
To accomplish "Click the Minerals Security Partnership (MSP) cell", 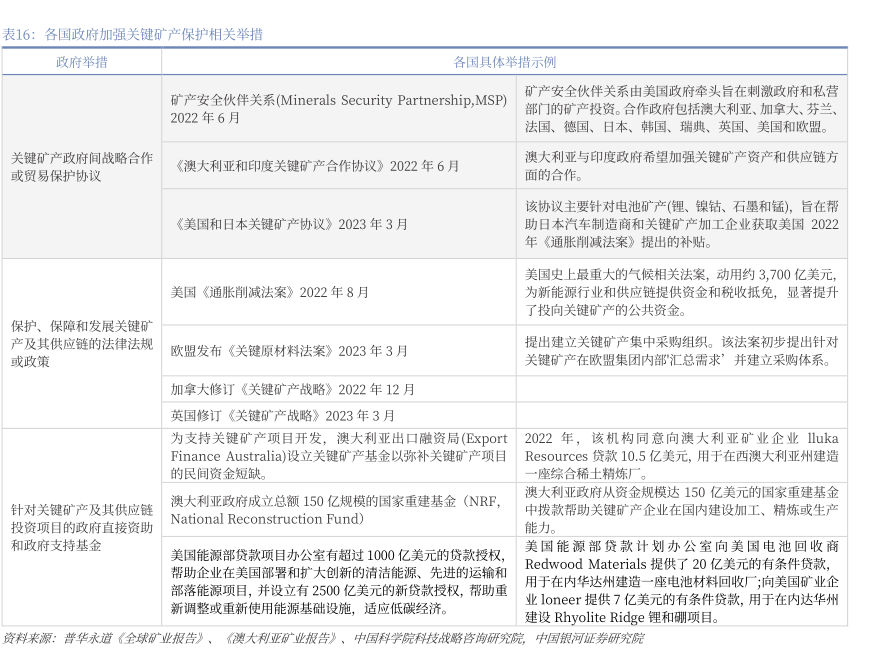I will 338,109.
